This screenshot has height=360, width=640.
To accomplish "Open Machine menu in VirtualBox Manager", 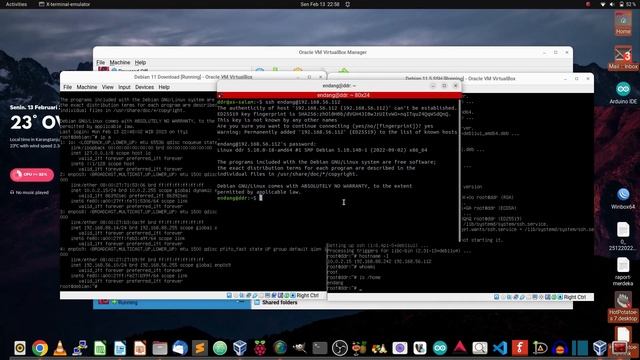I will coord(120,62).
